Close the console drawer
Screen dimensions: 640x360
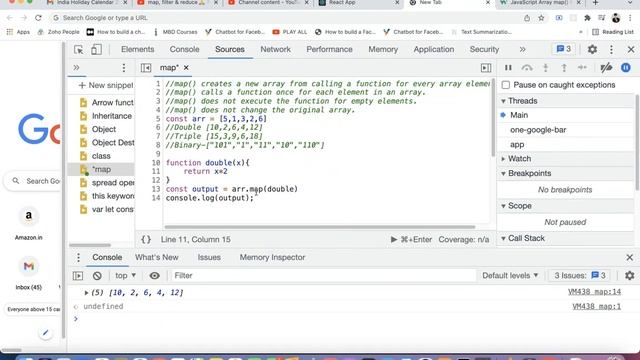[x=629, y=258]
